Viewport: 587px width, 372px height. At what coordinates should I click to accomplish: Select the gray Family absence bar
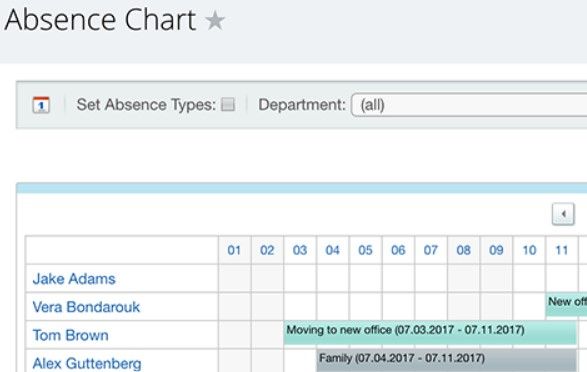pyautogui.click(x=446, y=360)
